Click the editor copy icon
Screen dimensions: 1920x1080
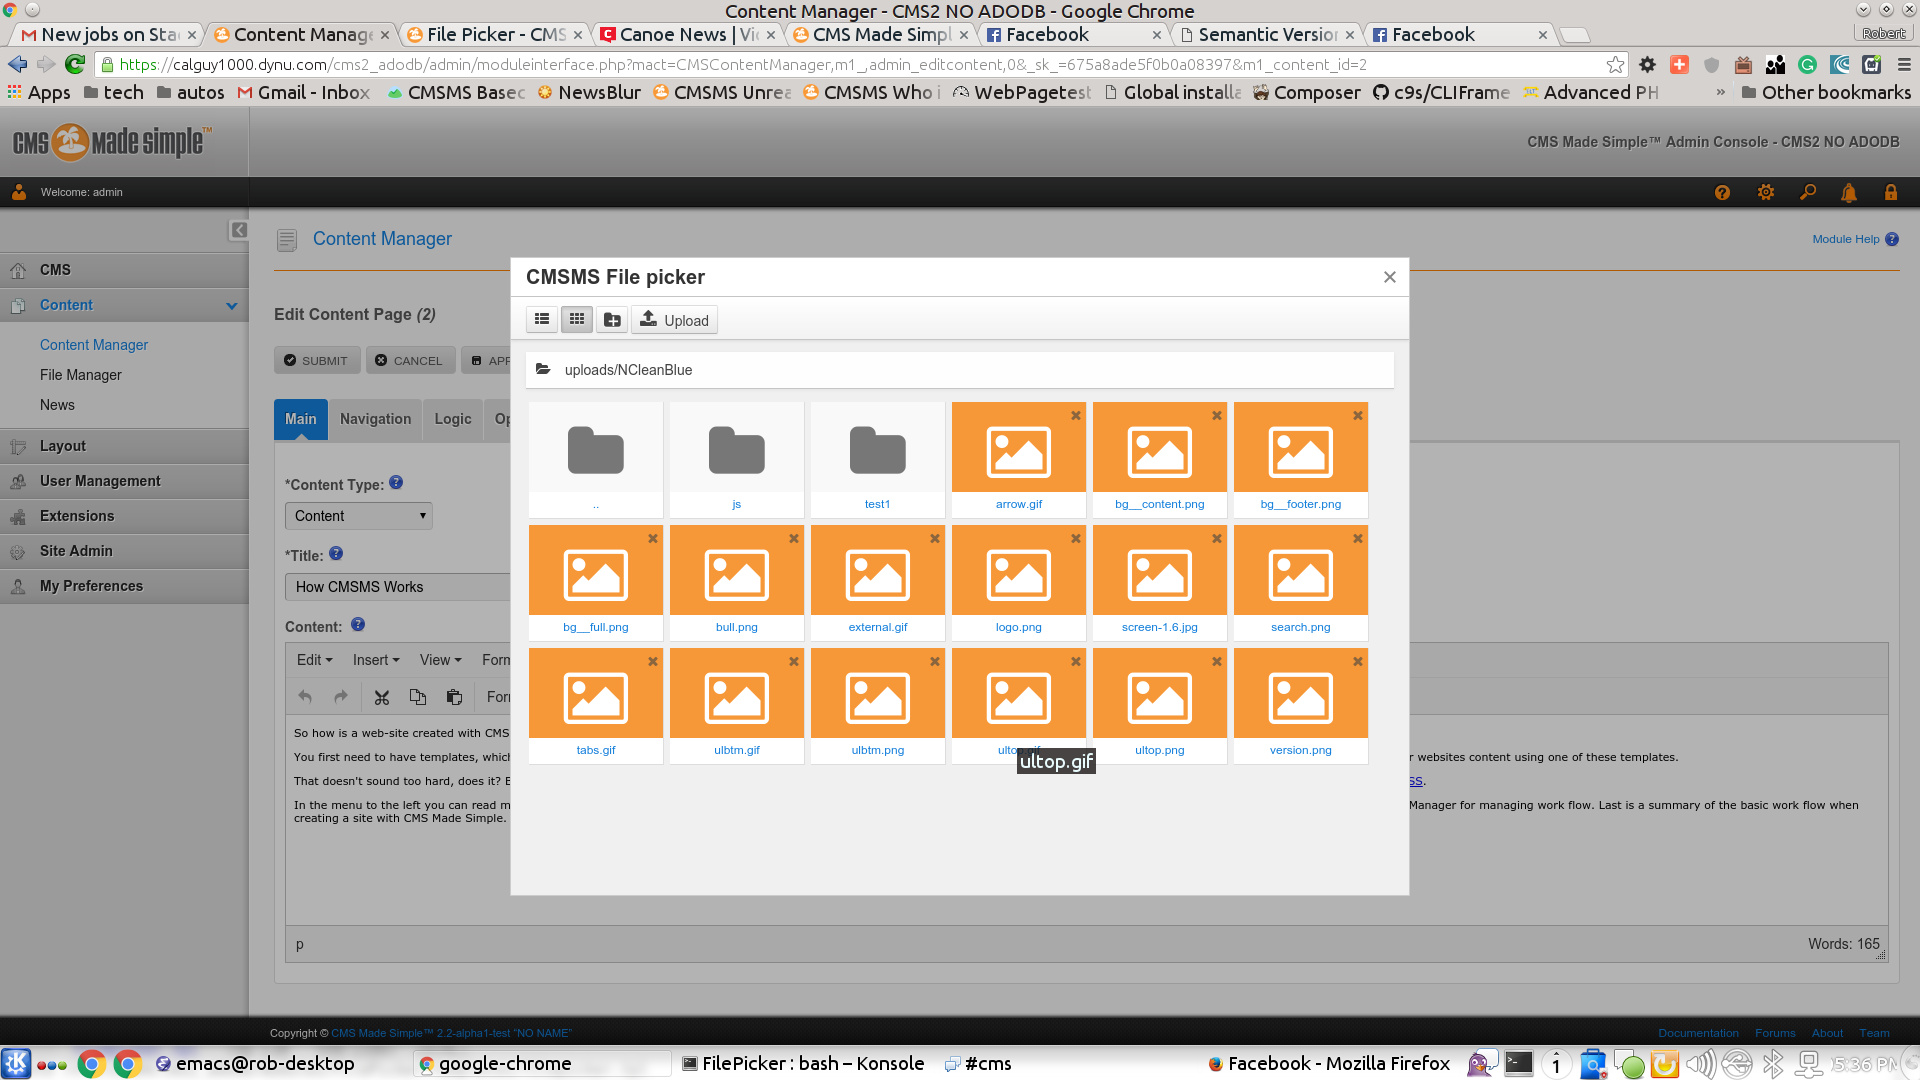click(x=418, y=697)
